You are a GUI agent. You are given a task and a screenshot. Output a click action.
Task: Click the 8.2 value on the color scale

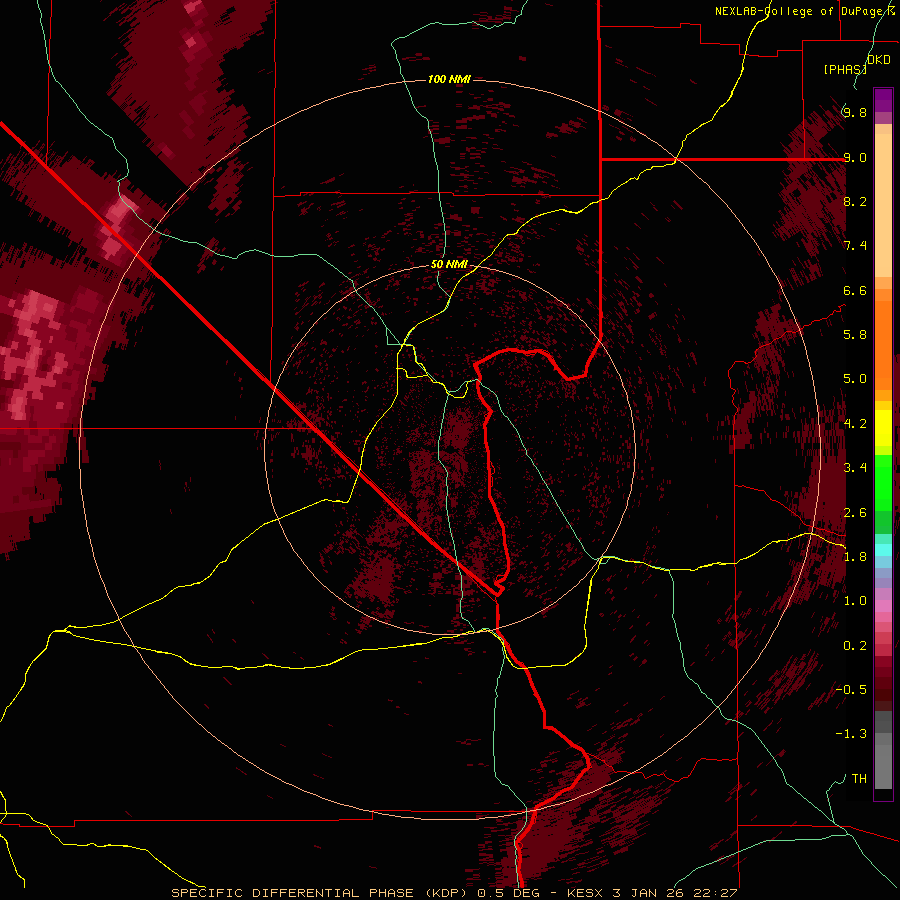pos(855,201)
